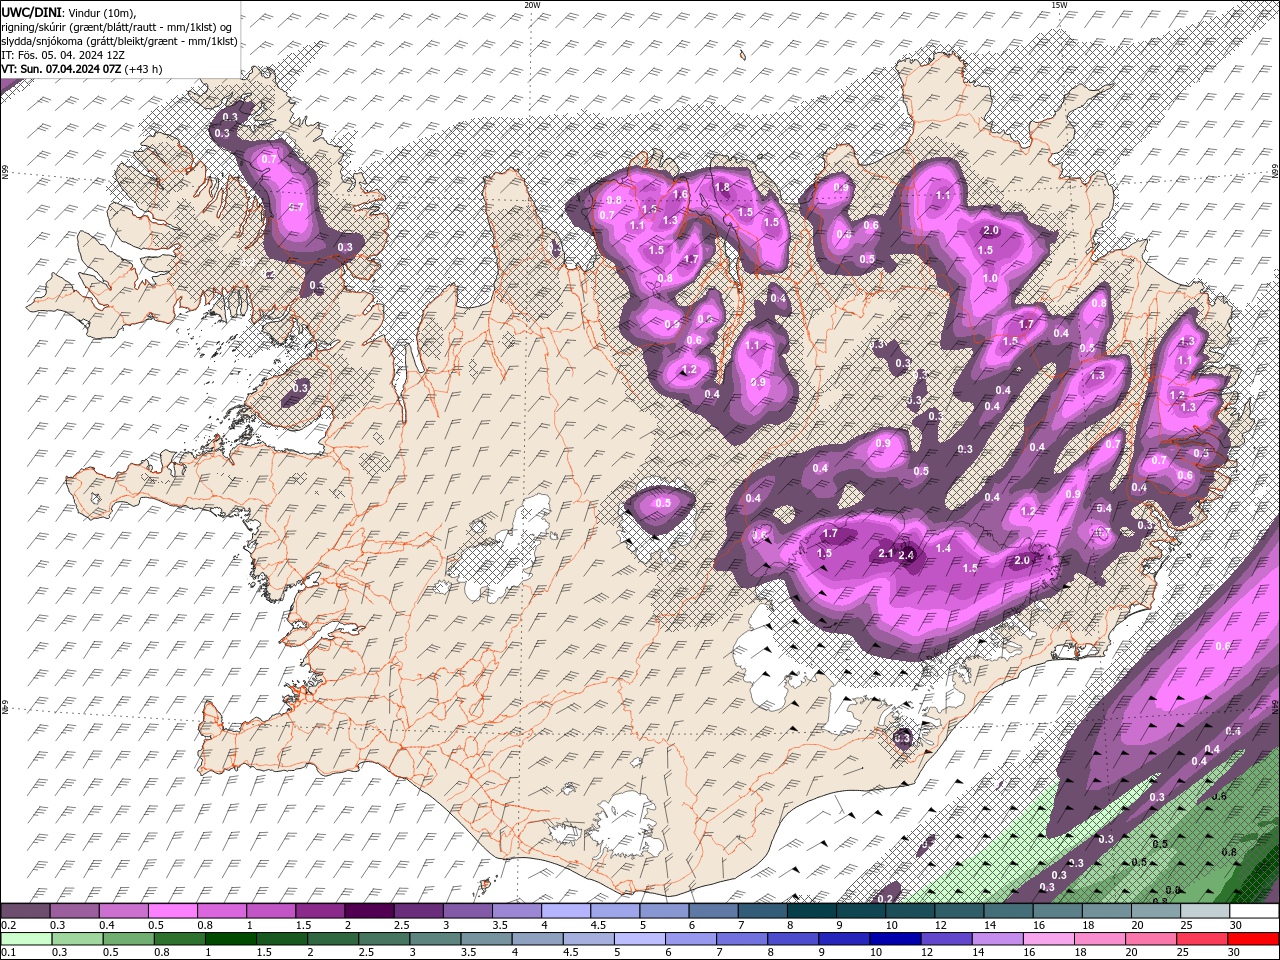1280x960 pixels.
Task: Select the 'Vindur (10m),' caption text
Action: click(x=102, y=13)
